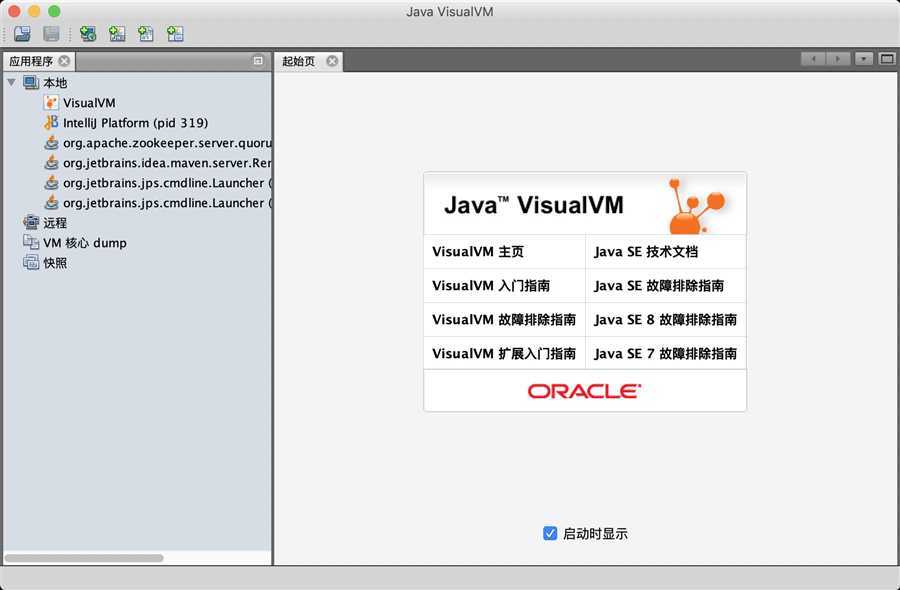Click the 本地 computer icon
Viewport: 900px width, 590px height.
[30, 82]
